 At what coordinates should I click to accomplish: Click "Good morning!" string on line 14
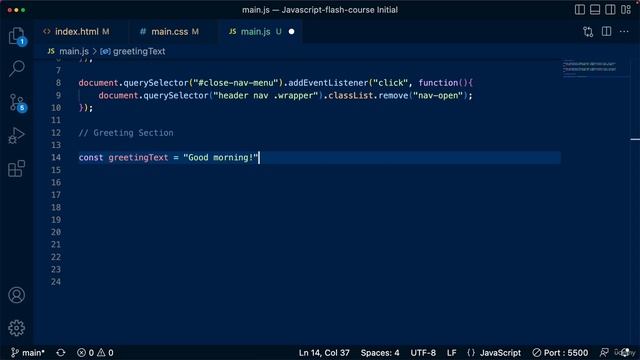221,158
